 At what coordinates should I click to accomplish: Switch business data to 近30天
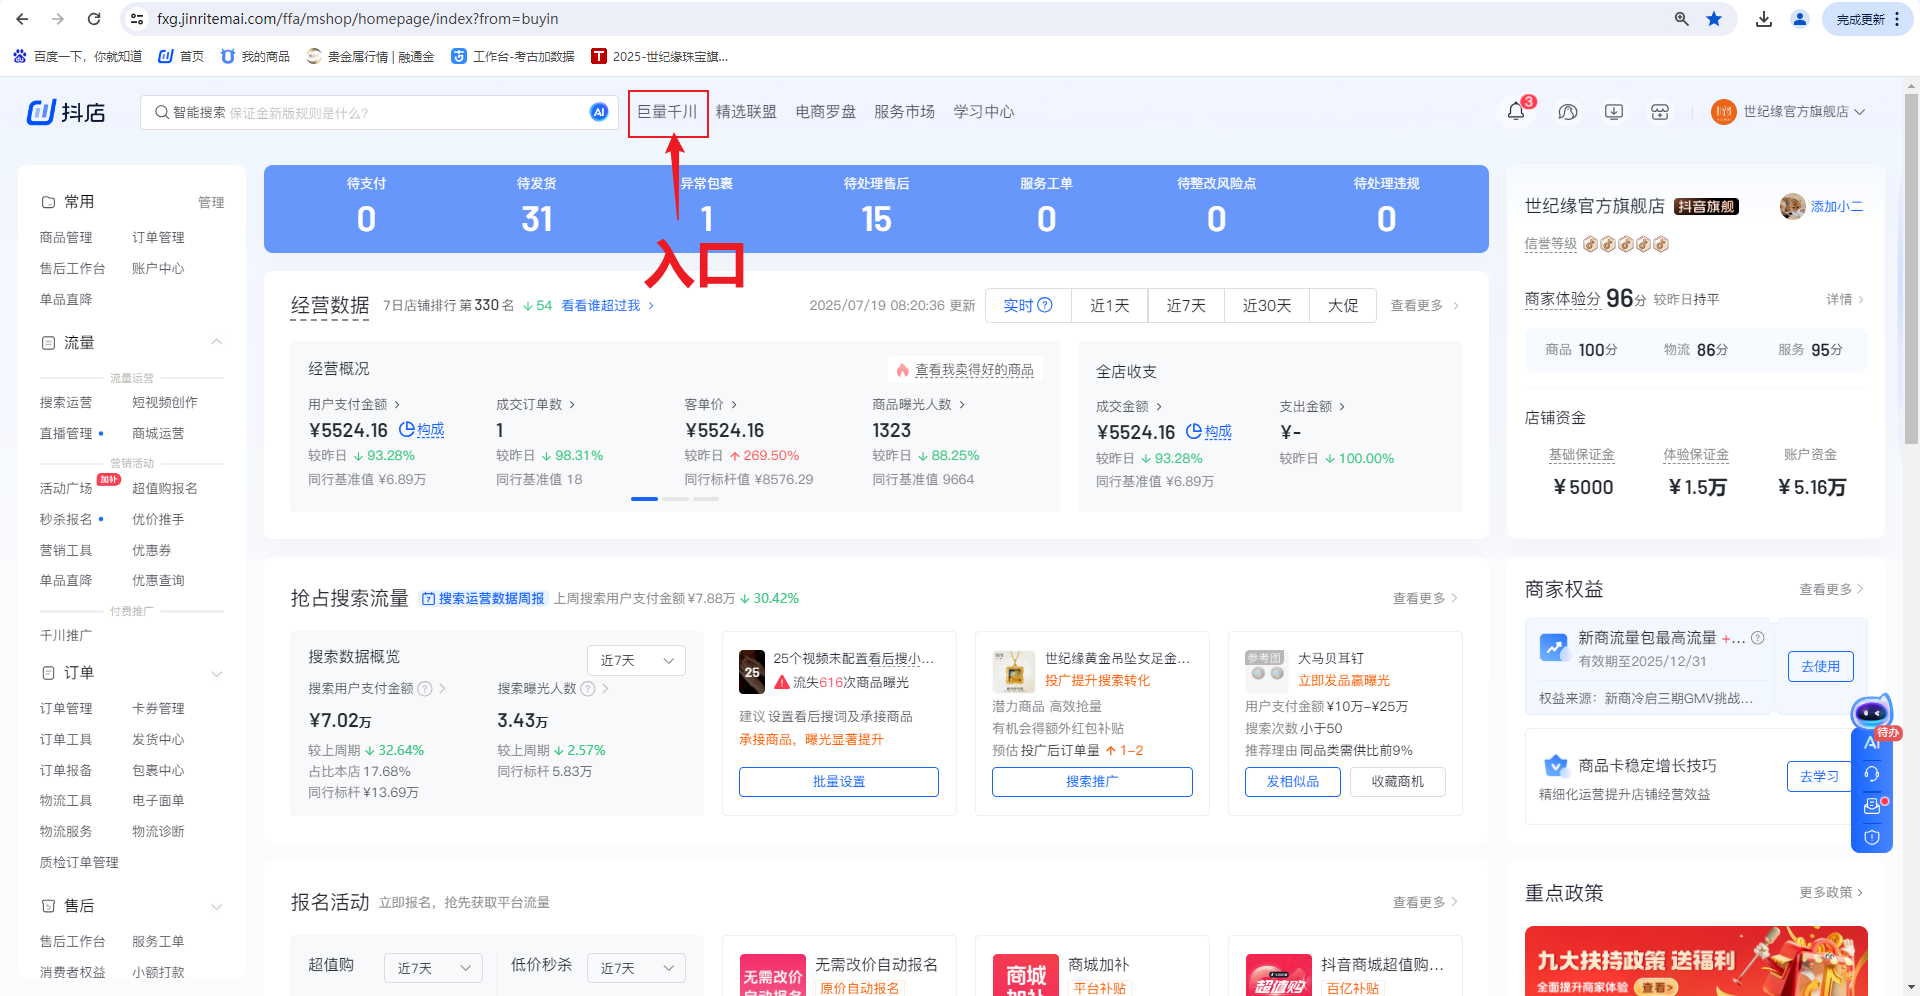(x=1267, y=305)
